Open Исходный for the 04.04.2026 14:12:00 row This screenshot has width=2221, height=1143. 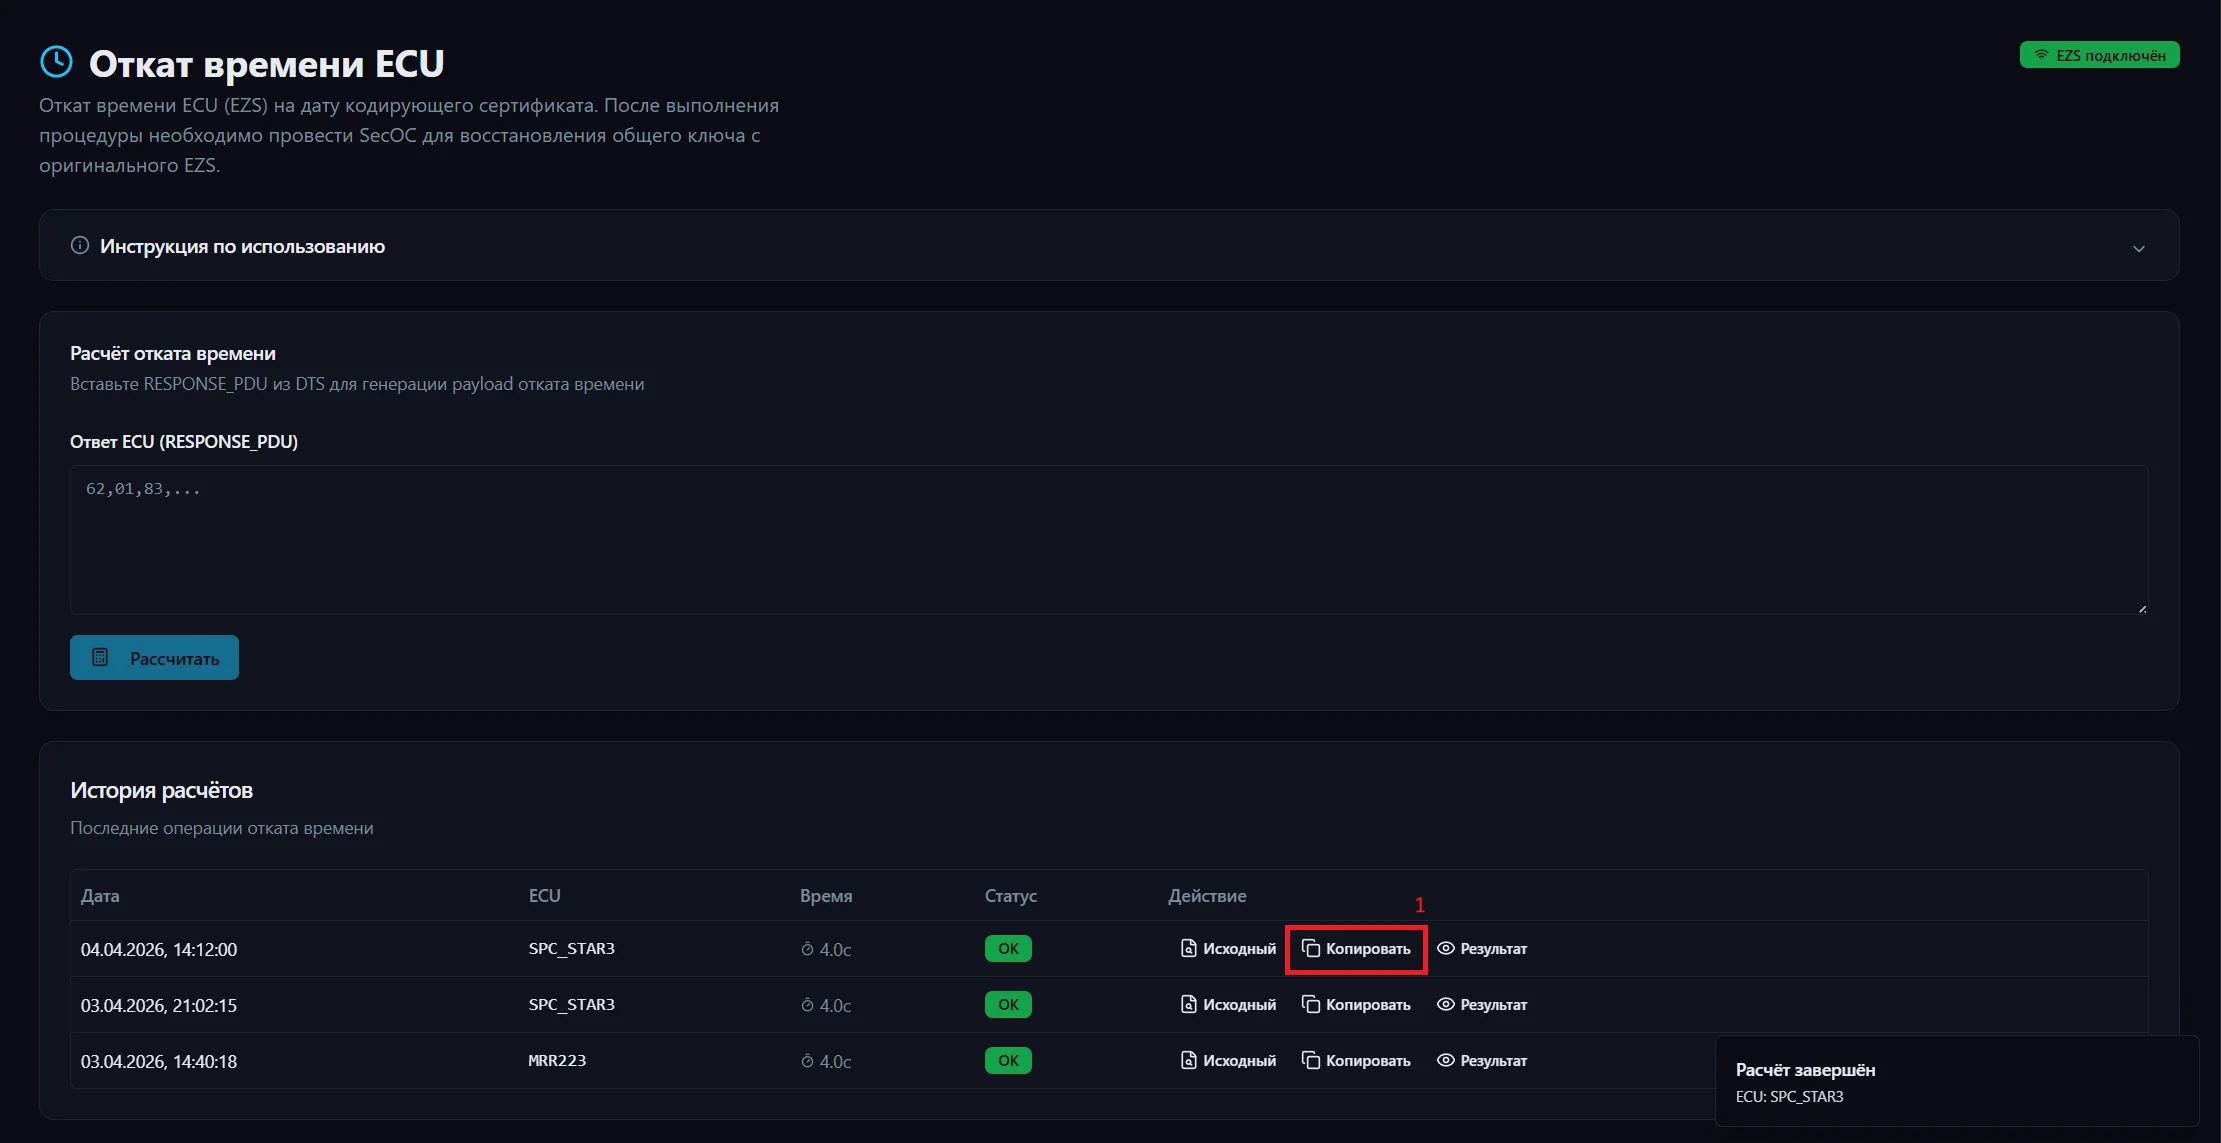1228,949
